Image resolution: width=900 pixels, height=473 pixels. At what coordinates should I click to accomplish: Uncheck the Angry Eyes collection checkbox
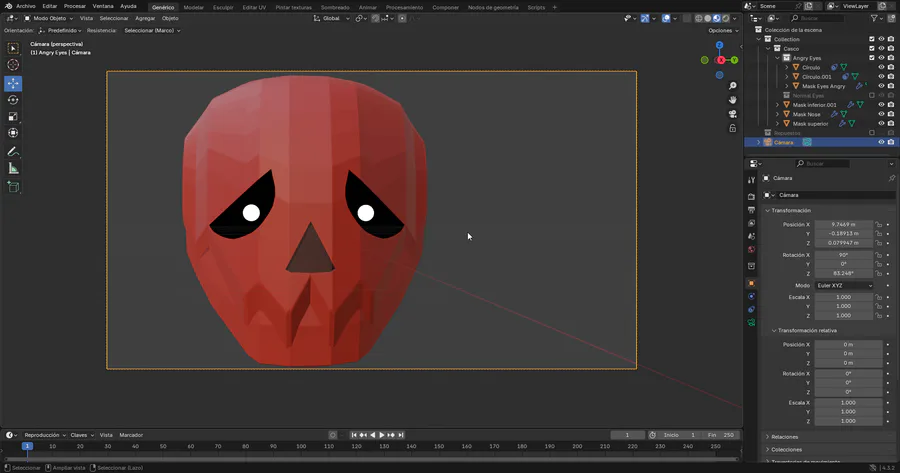point(872,58)
